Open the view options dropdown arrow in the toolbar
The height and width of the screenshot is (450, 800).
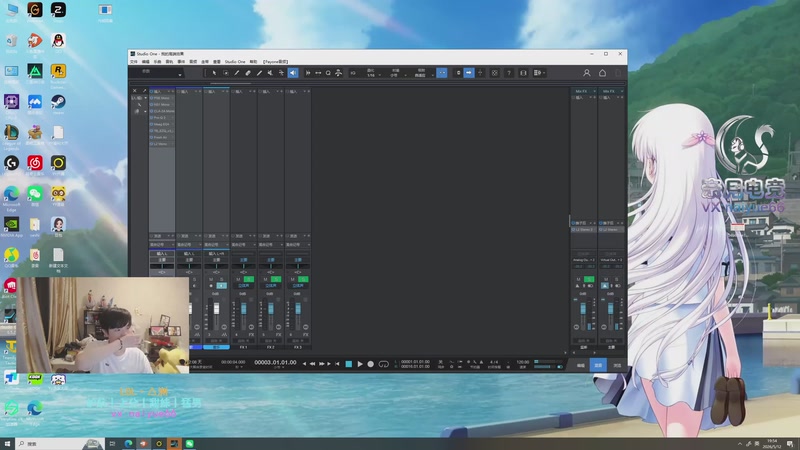[x=544, y=73]
